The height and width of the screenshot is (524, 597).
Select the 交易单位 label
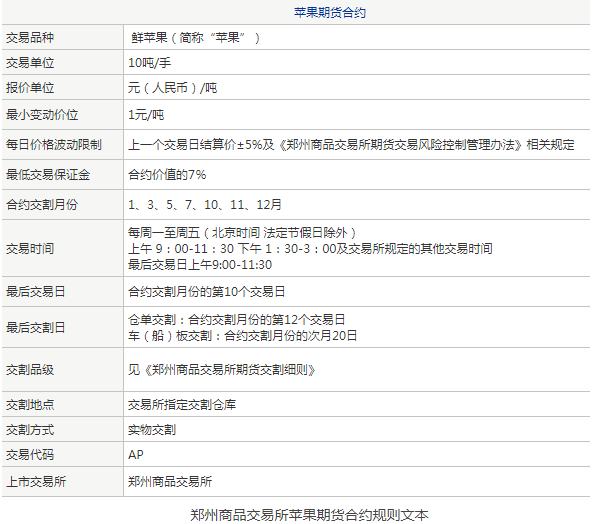point(30,63)
